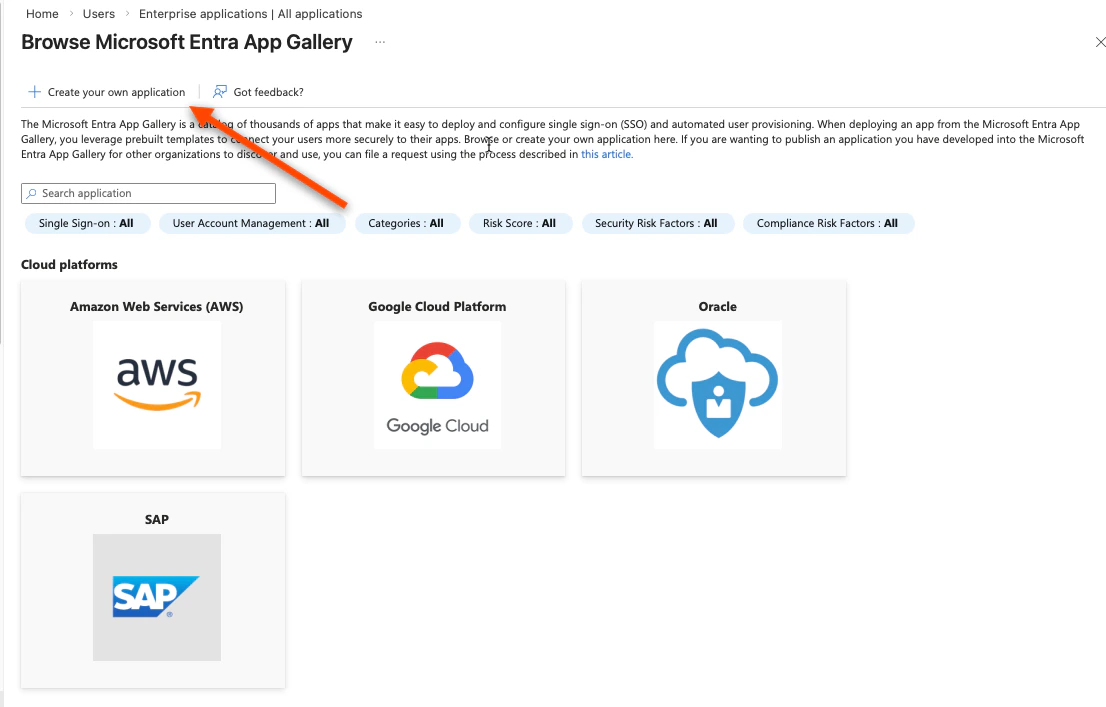Close the App Gallery pane with X
The image size is (1106, 707).
(1099, 42)
